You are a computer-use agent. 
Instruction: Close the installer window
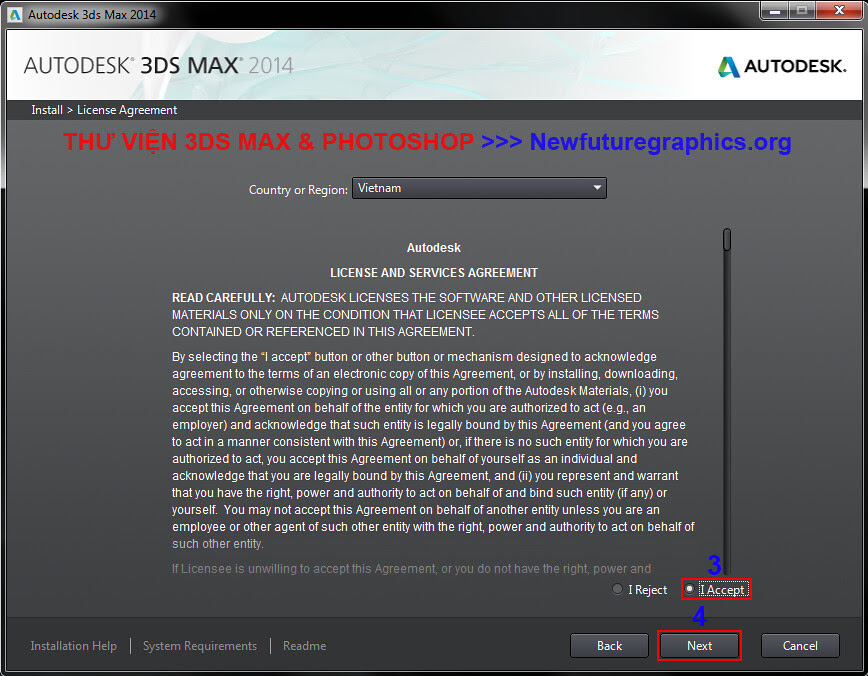[838, 11]
